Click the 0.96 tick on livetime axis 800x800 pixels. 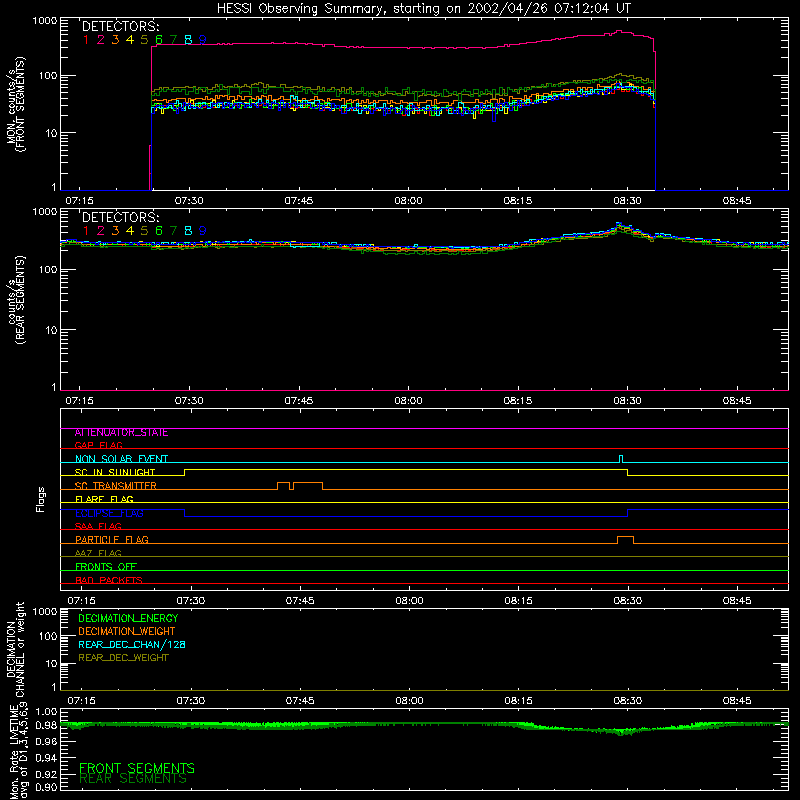[46, 741]
